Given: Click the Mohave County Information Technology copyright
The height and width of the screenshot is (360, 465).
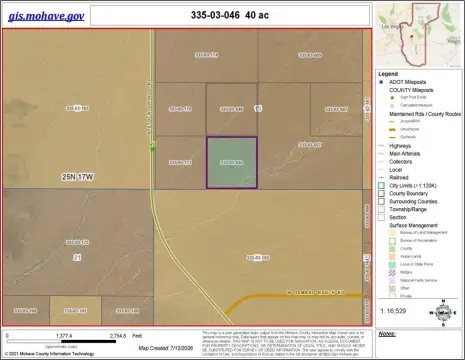Looking at the screenshot, I should click(49, 354).
